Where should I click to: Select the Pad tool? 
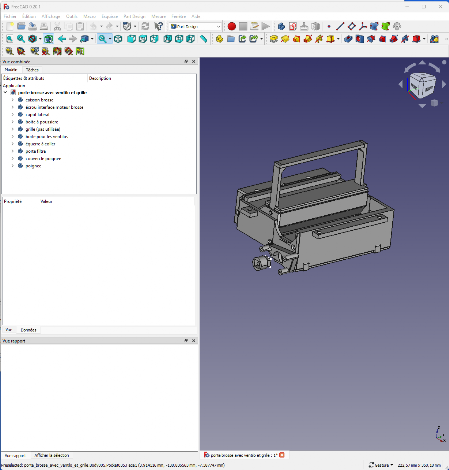(x=274, y=39)
